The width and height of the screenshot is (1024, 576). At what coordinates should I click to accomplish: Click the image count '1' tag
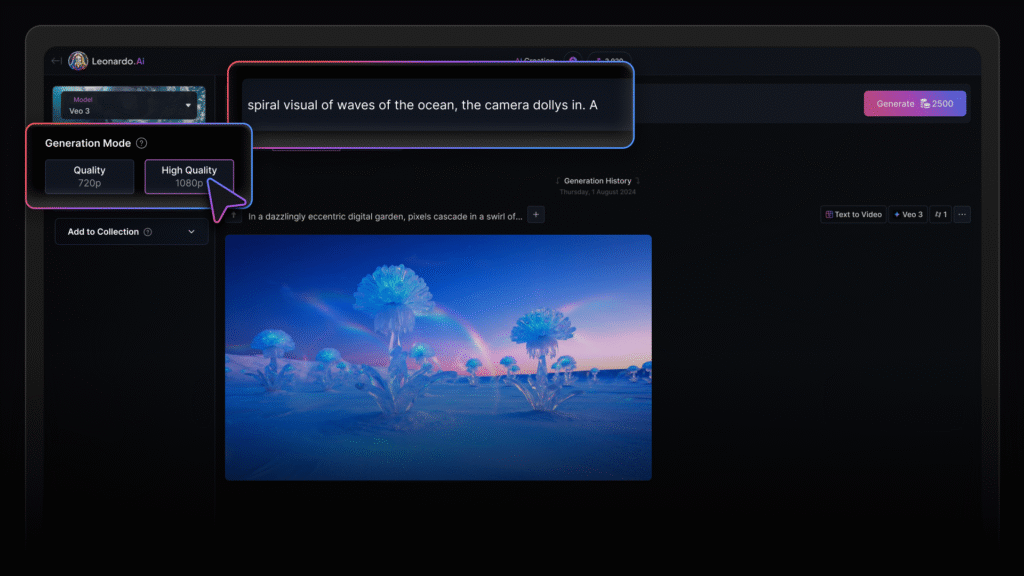pyautogui.click(x=940, y=214)
